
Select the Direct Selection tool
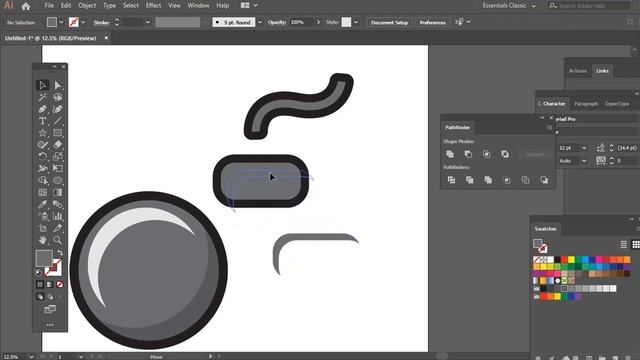pos(58,85)
